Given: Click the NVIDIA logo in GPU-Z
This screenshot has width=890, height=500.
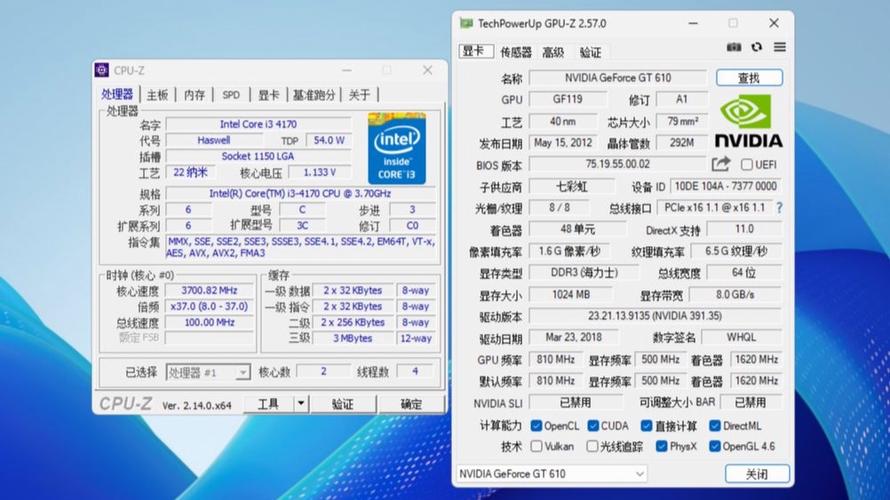Looking at the screenshot, I should click(x=748, y=121).
